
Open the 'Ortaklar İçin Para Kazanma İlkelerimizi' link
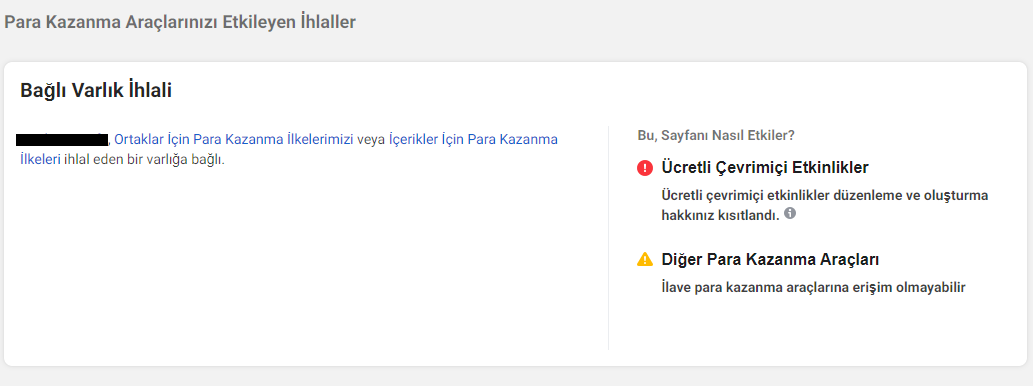234,140
